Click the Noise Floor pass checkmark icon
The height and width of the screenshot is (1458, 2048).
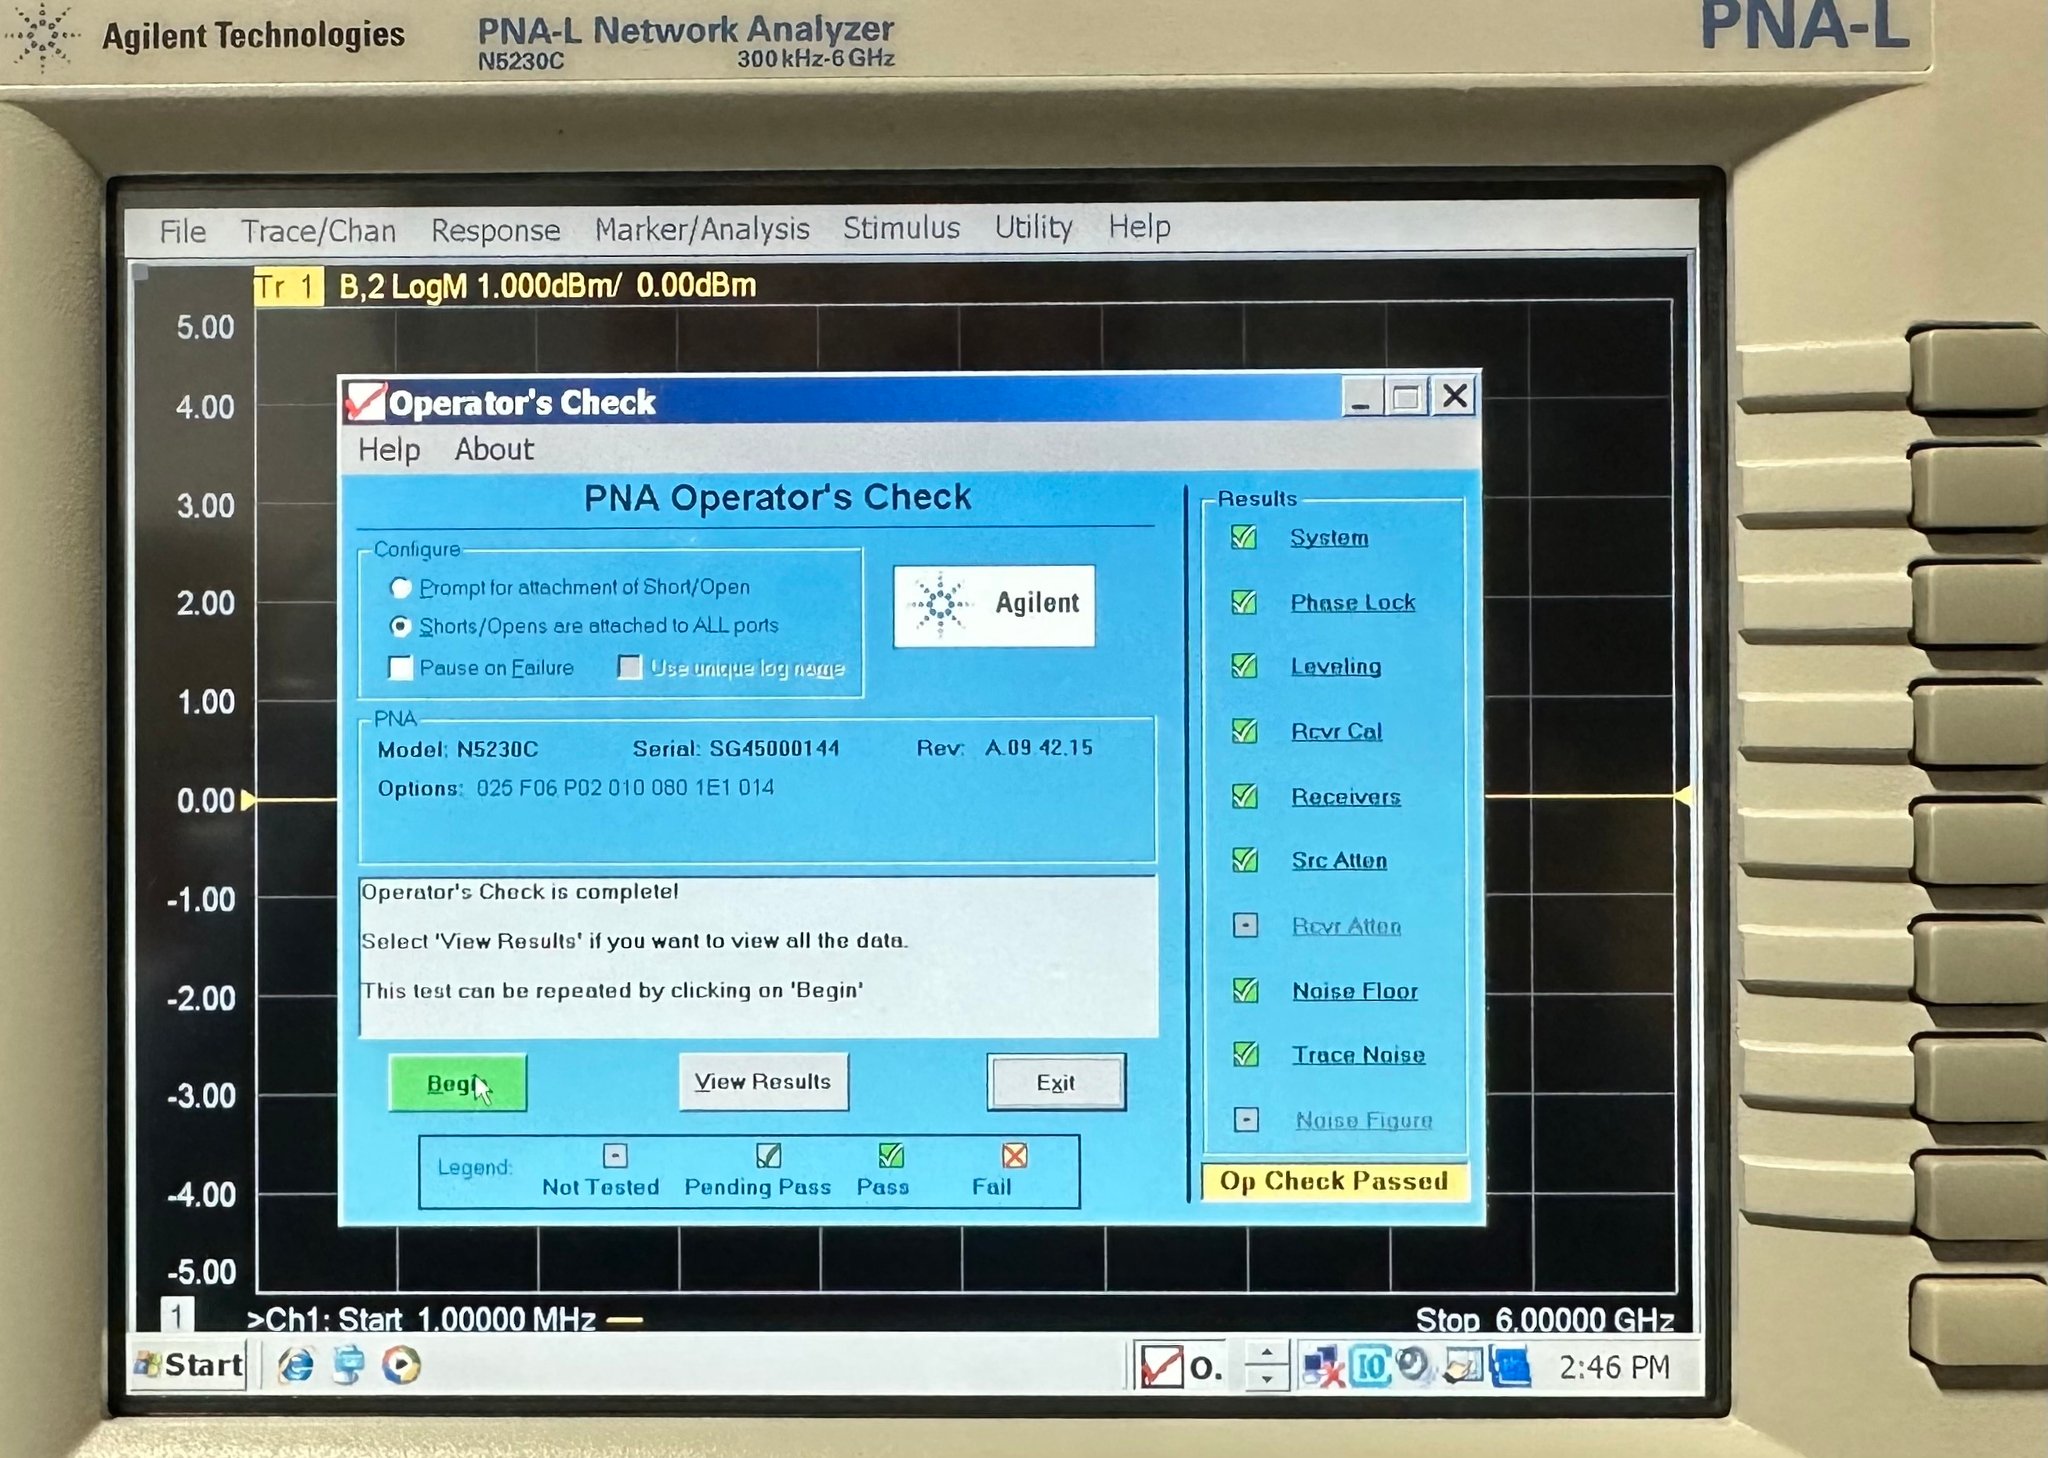(x=1246, y=990)
